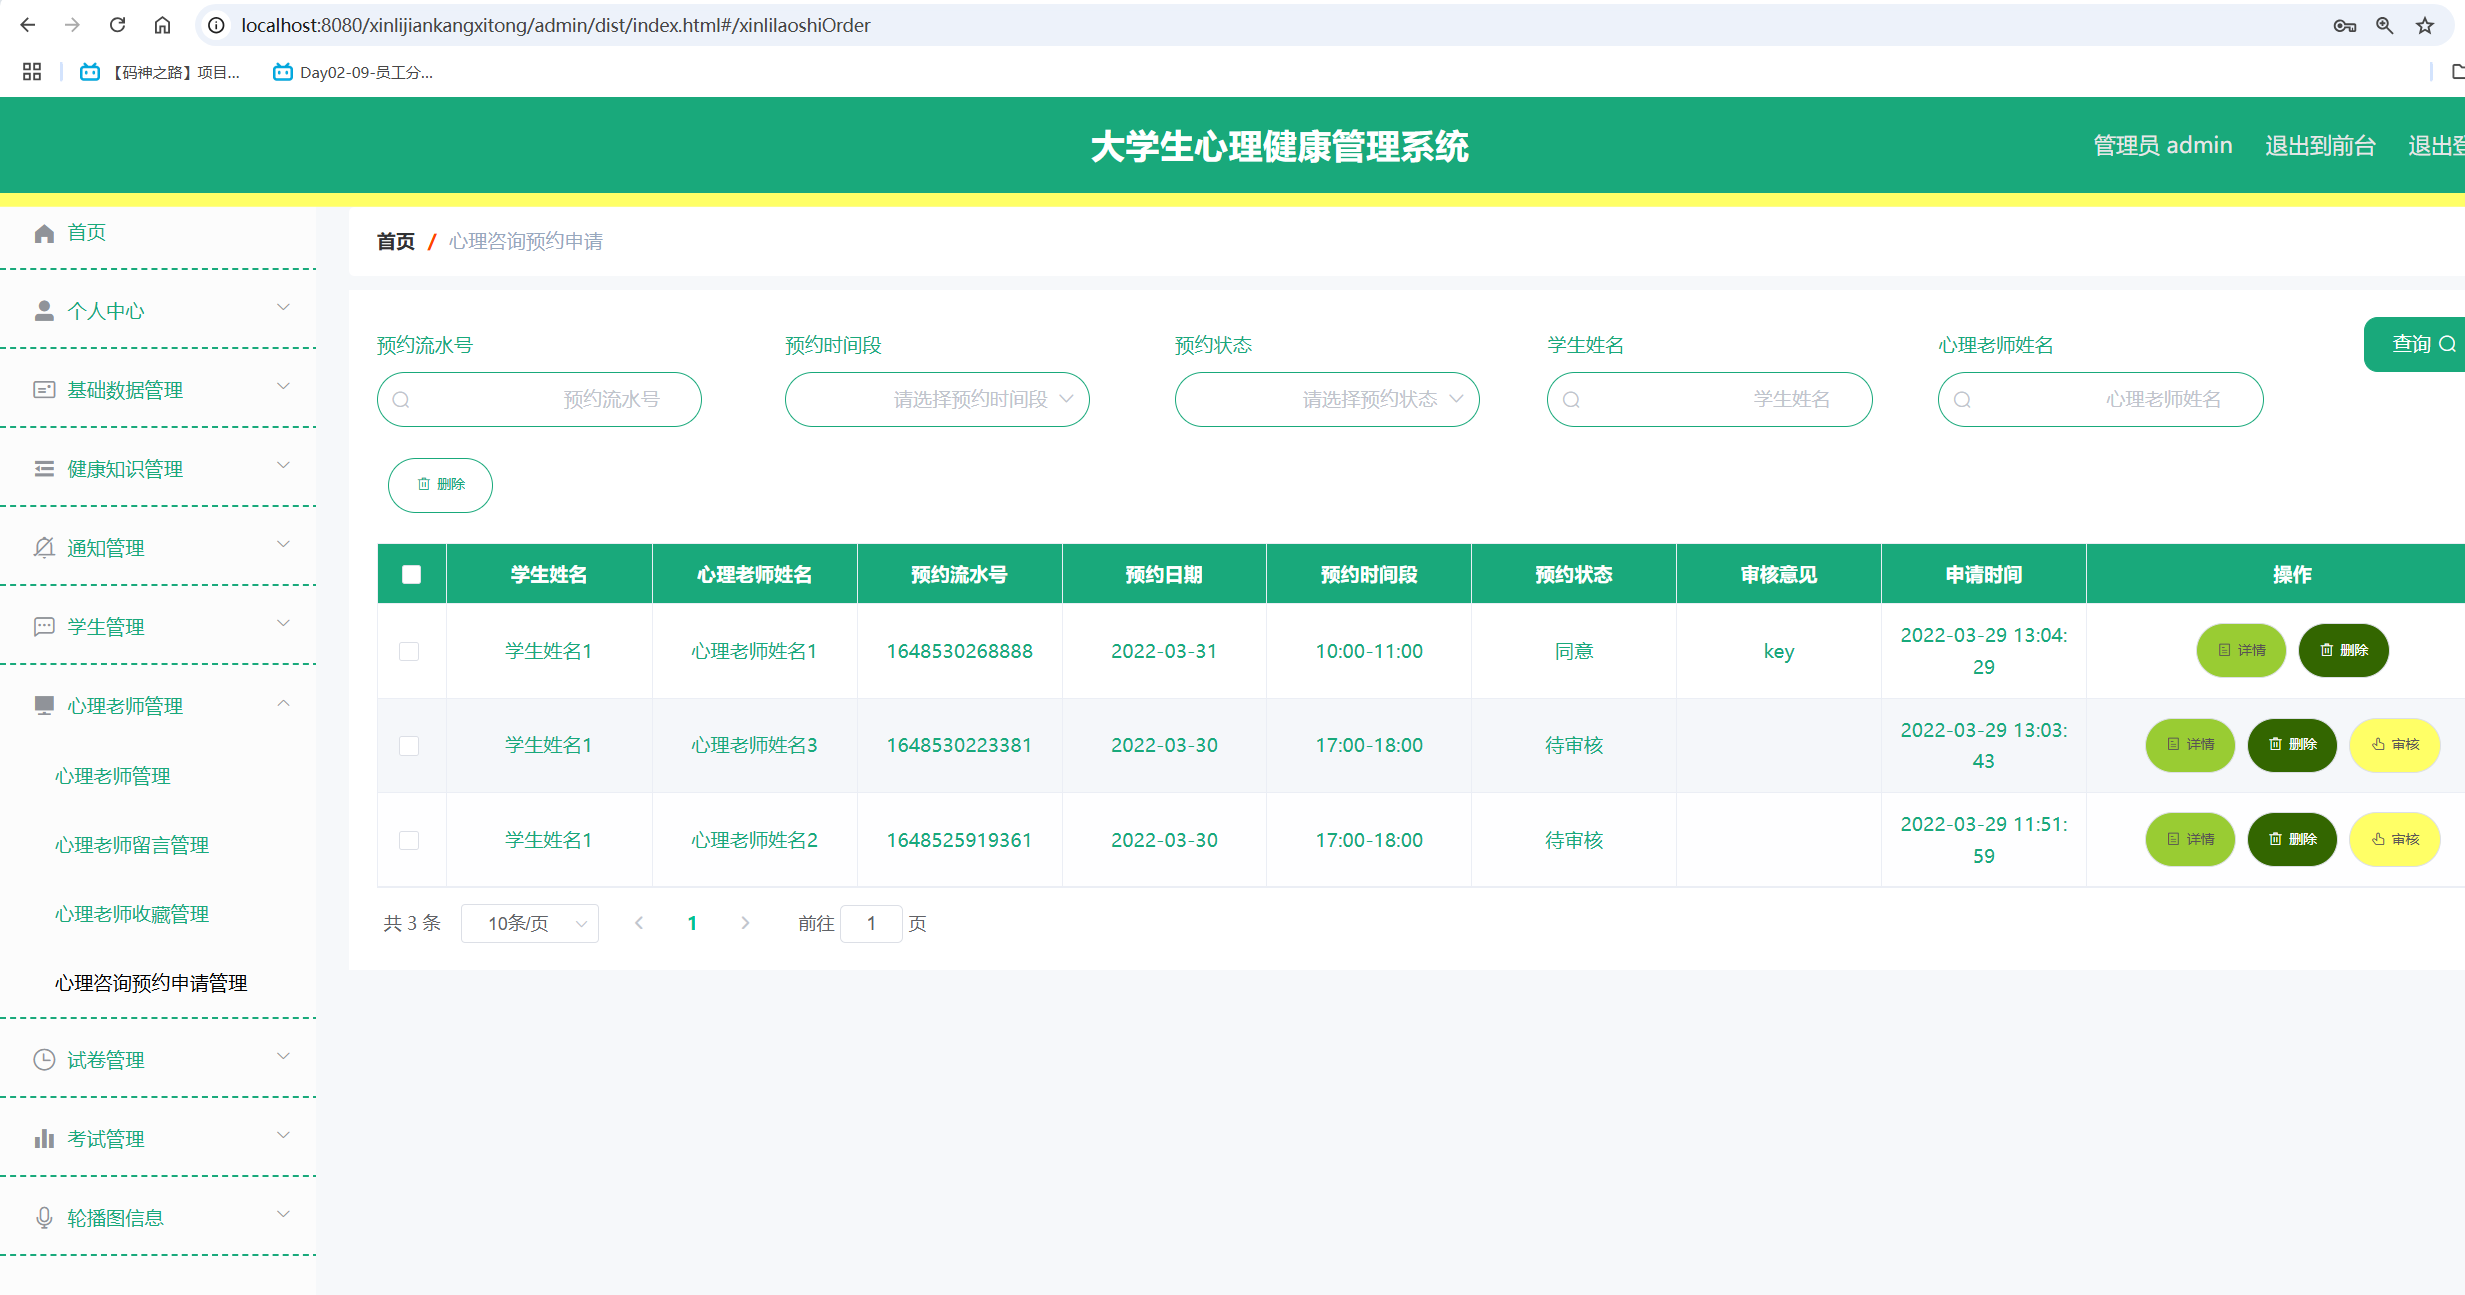
Task: Open the 心理老师留言管理 submenu item
Action: click(132, 845)
